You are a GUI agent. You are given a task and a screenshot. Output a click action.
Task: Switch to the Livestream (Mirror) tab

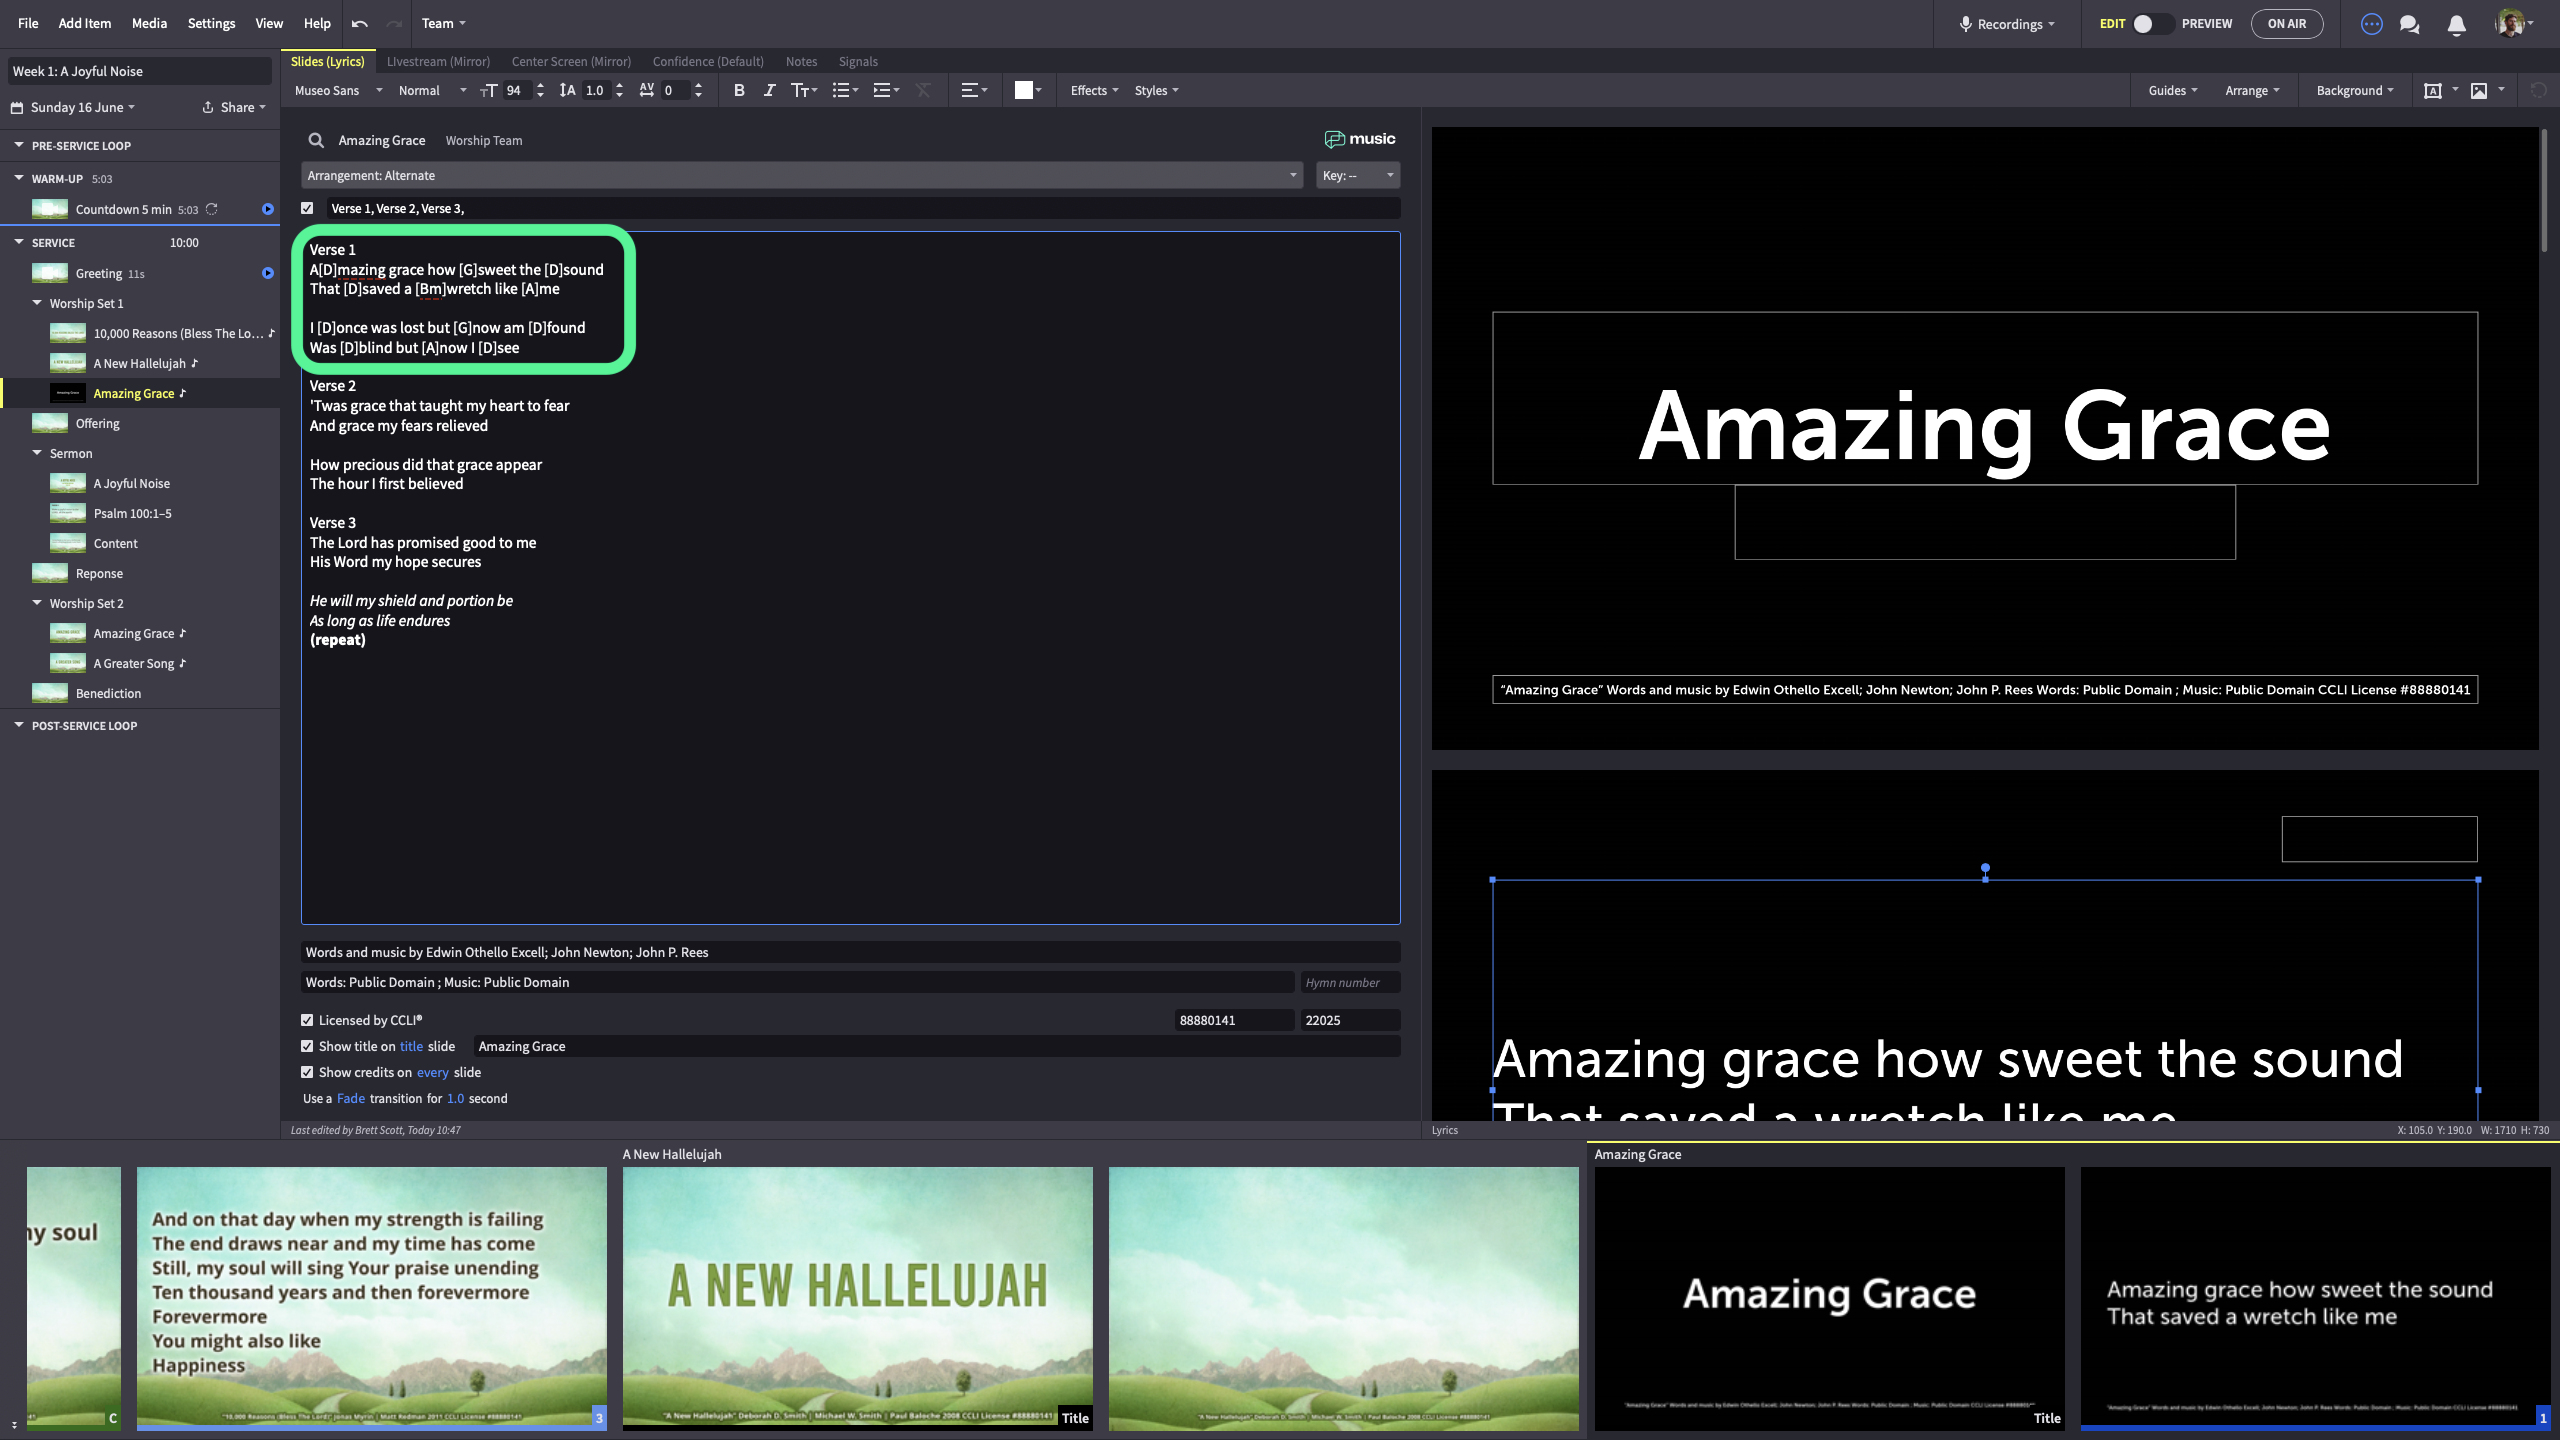point(438,62)
